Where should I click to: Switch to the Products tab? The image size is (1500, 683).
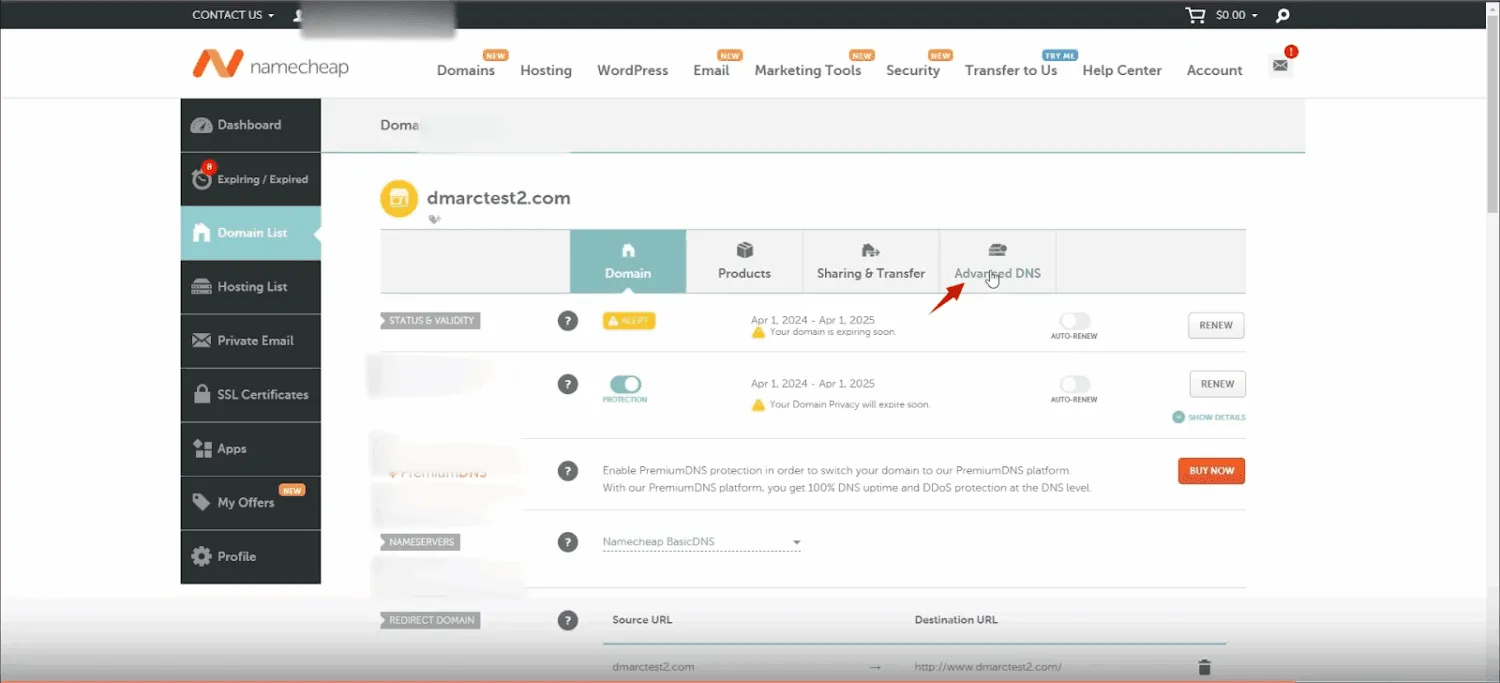[744, 261]
